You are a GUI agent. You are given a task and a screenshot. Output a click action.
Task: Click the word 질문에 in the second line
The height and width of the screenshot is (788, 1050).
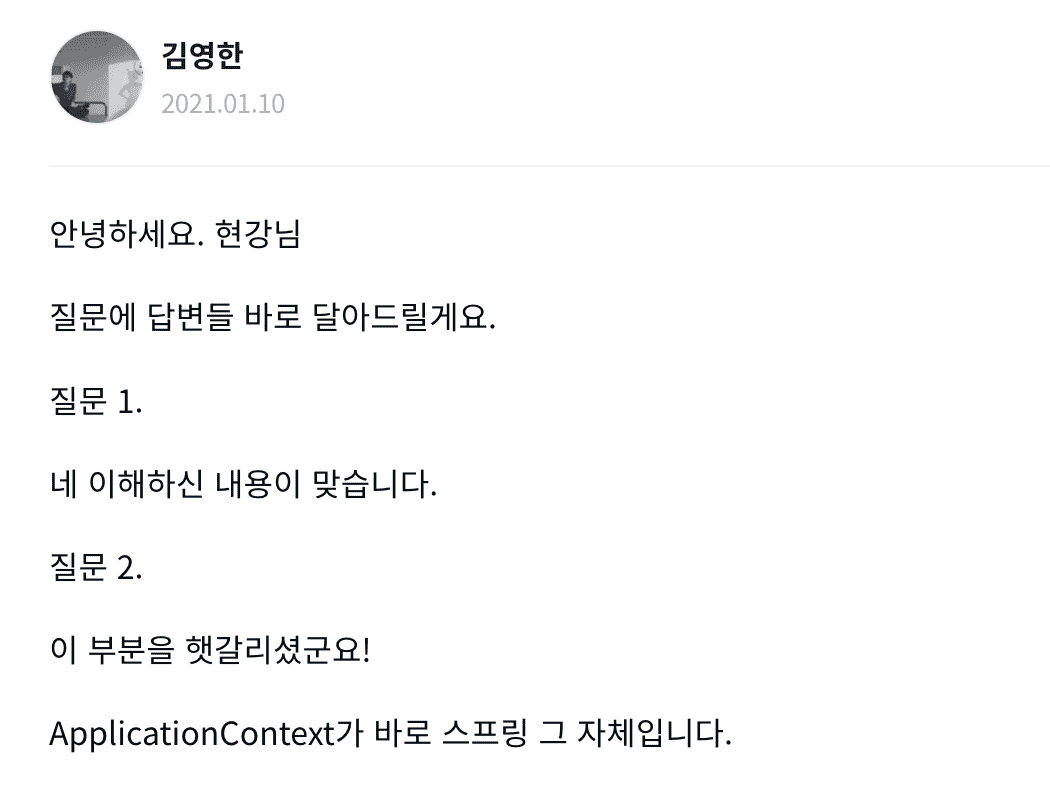coord(93,317)
